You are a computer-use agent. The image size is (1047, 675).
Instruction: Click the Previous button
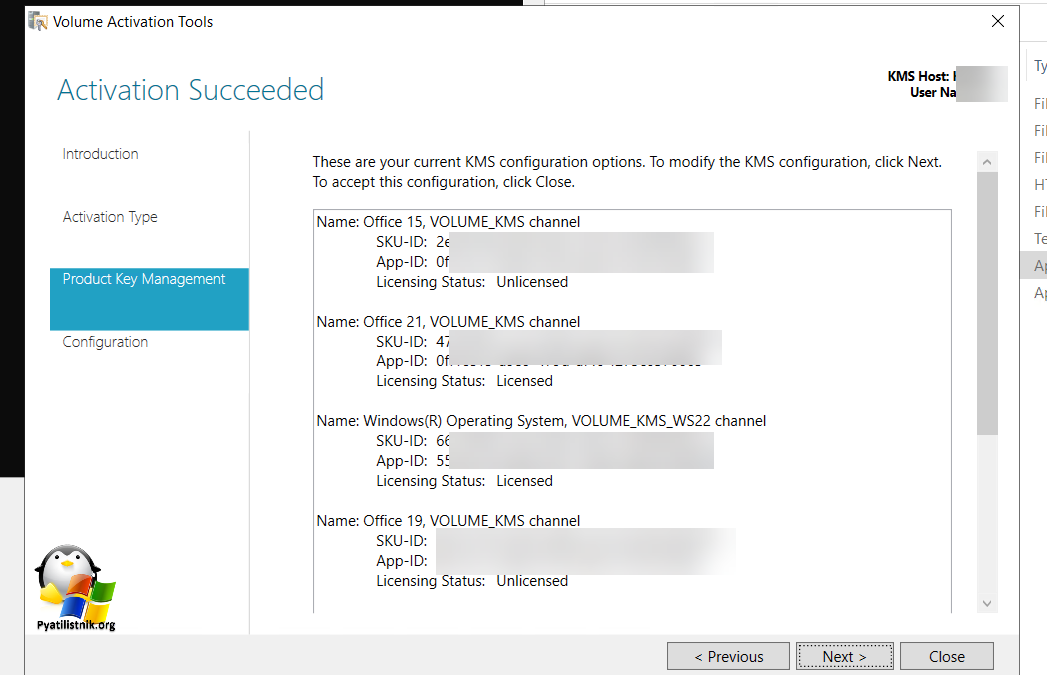click(728, 656)
